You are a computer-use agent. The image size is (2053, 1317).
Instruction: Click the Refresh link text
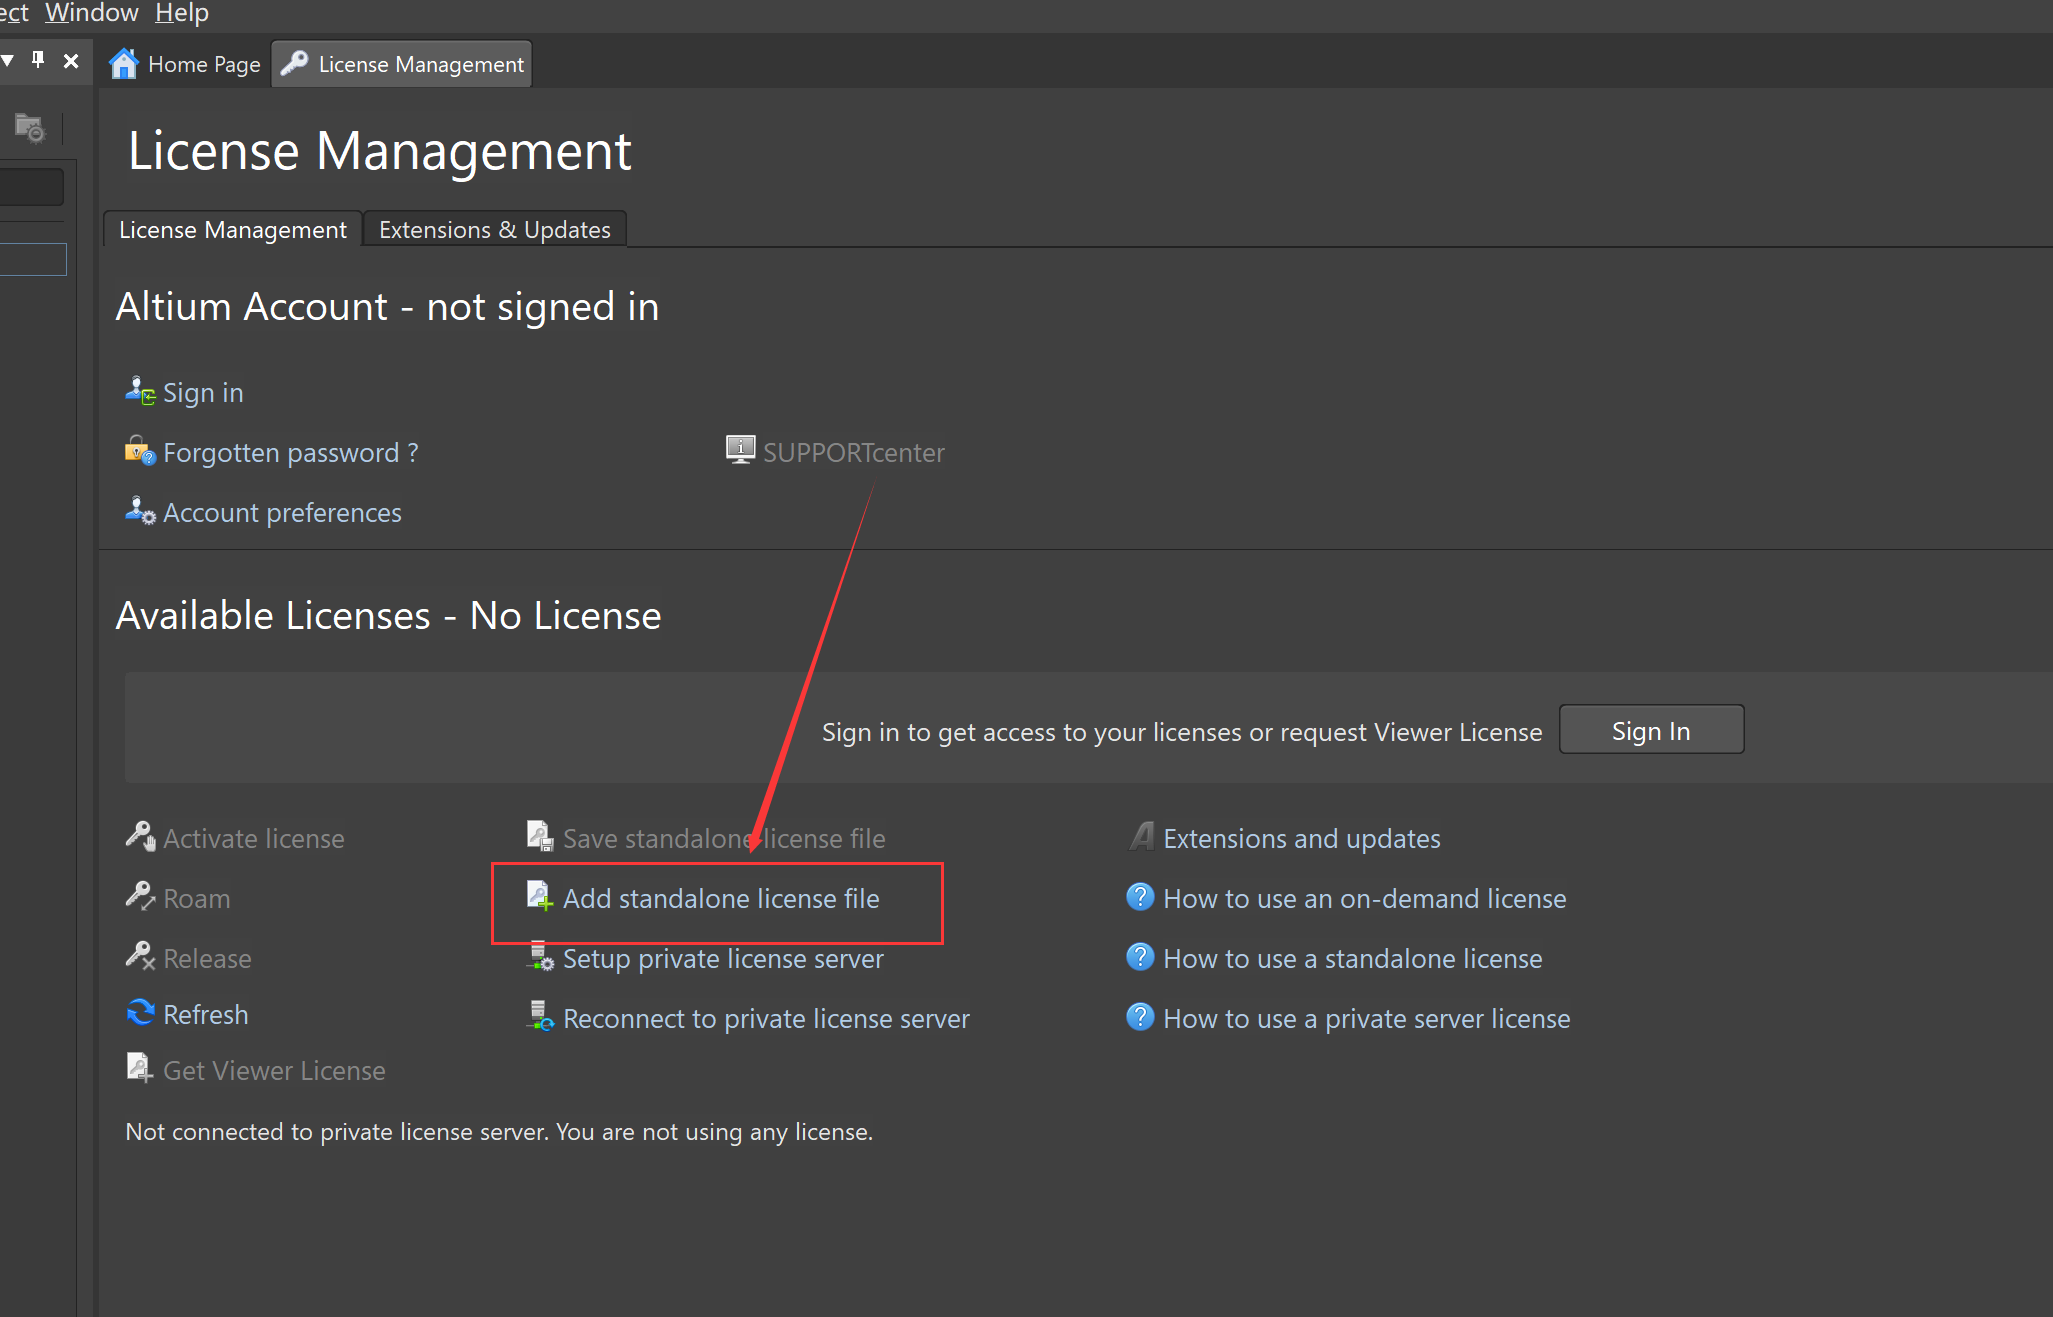coord(206,1015)
